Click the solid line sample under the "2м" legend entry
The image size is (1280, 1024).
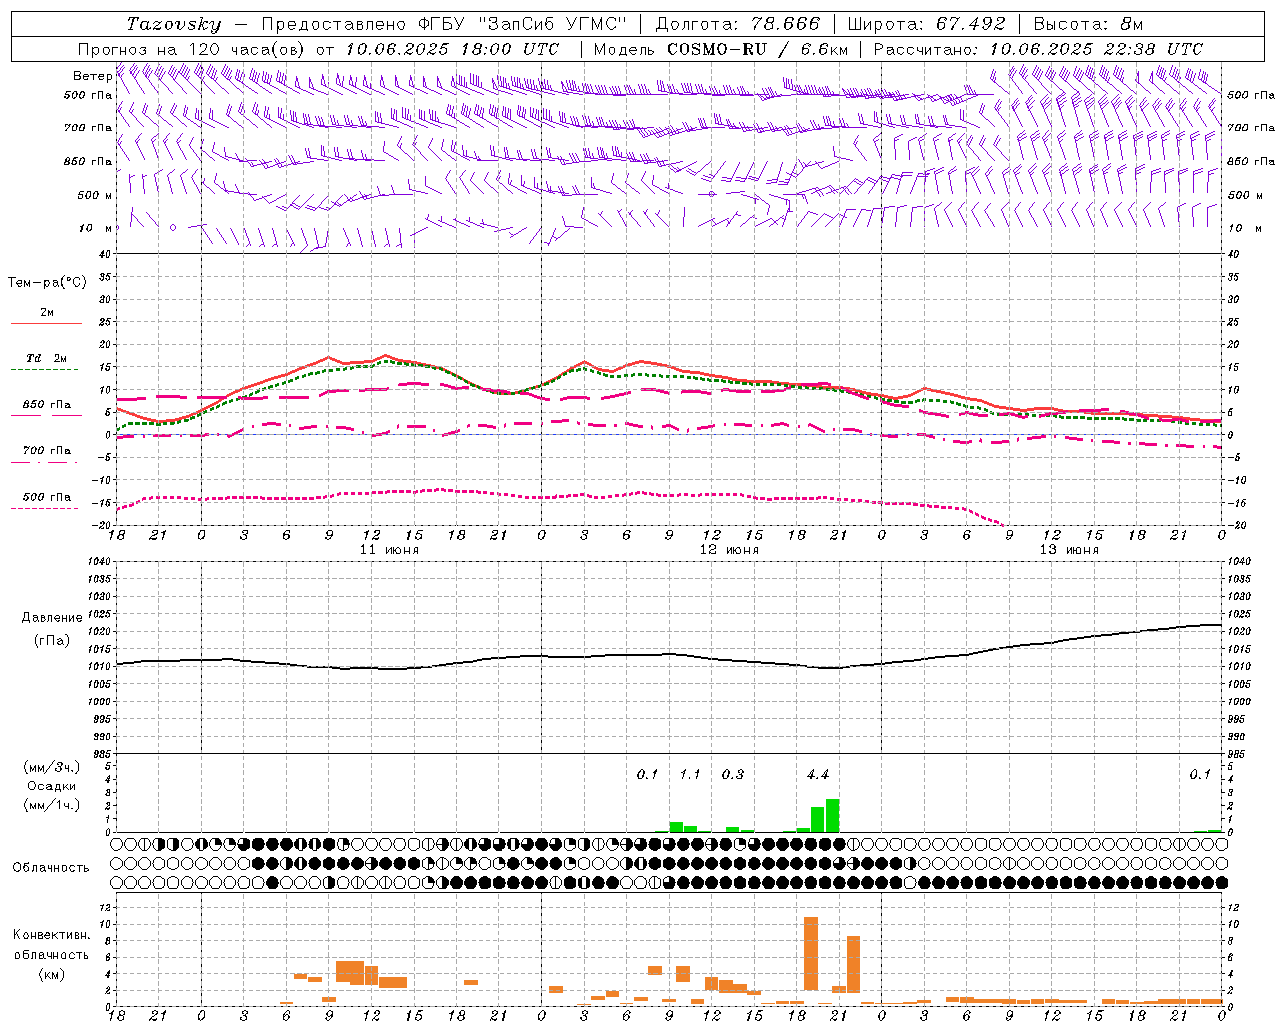point(45,323)
